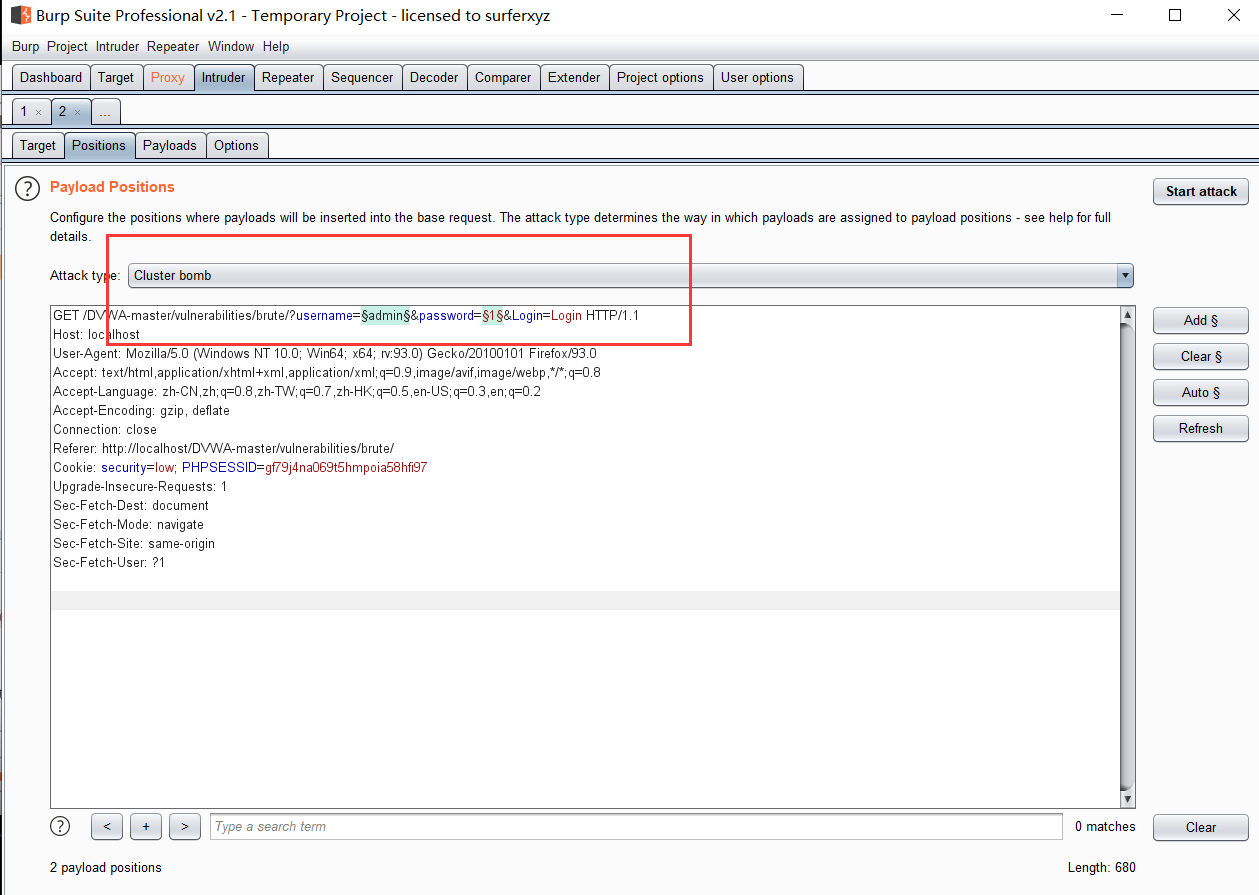
Task: Click the Upgrade-Insecure-Requests header line
Action: tap(140, 487)
